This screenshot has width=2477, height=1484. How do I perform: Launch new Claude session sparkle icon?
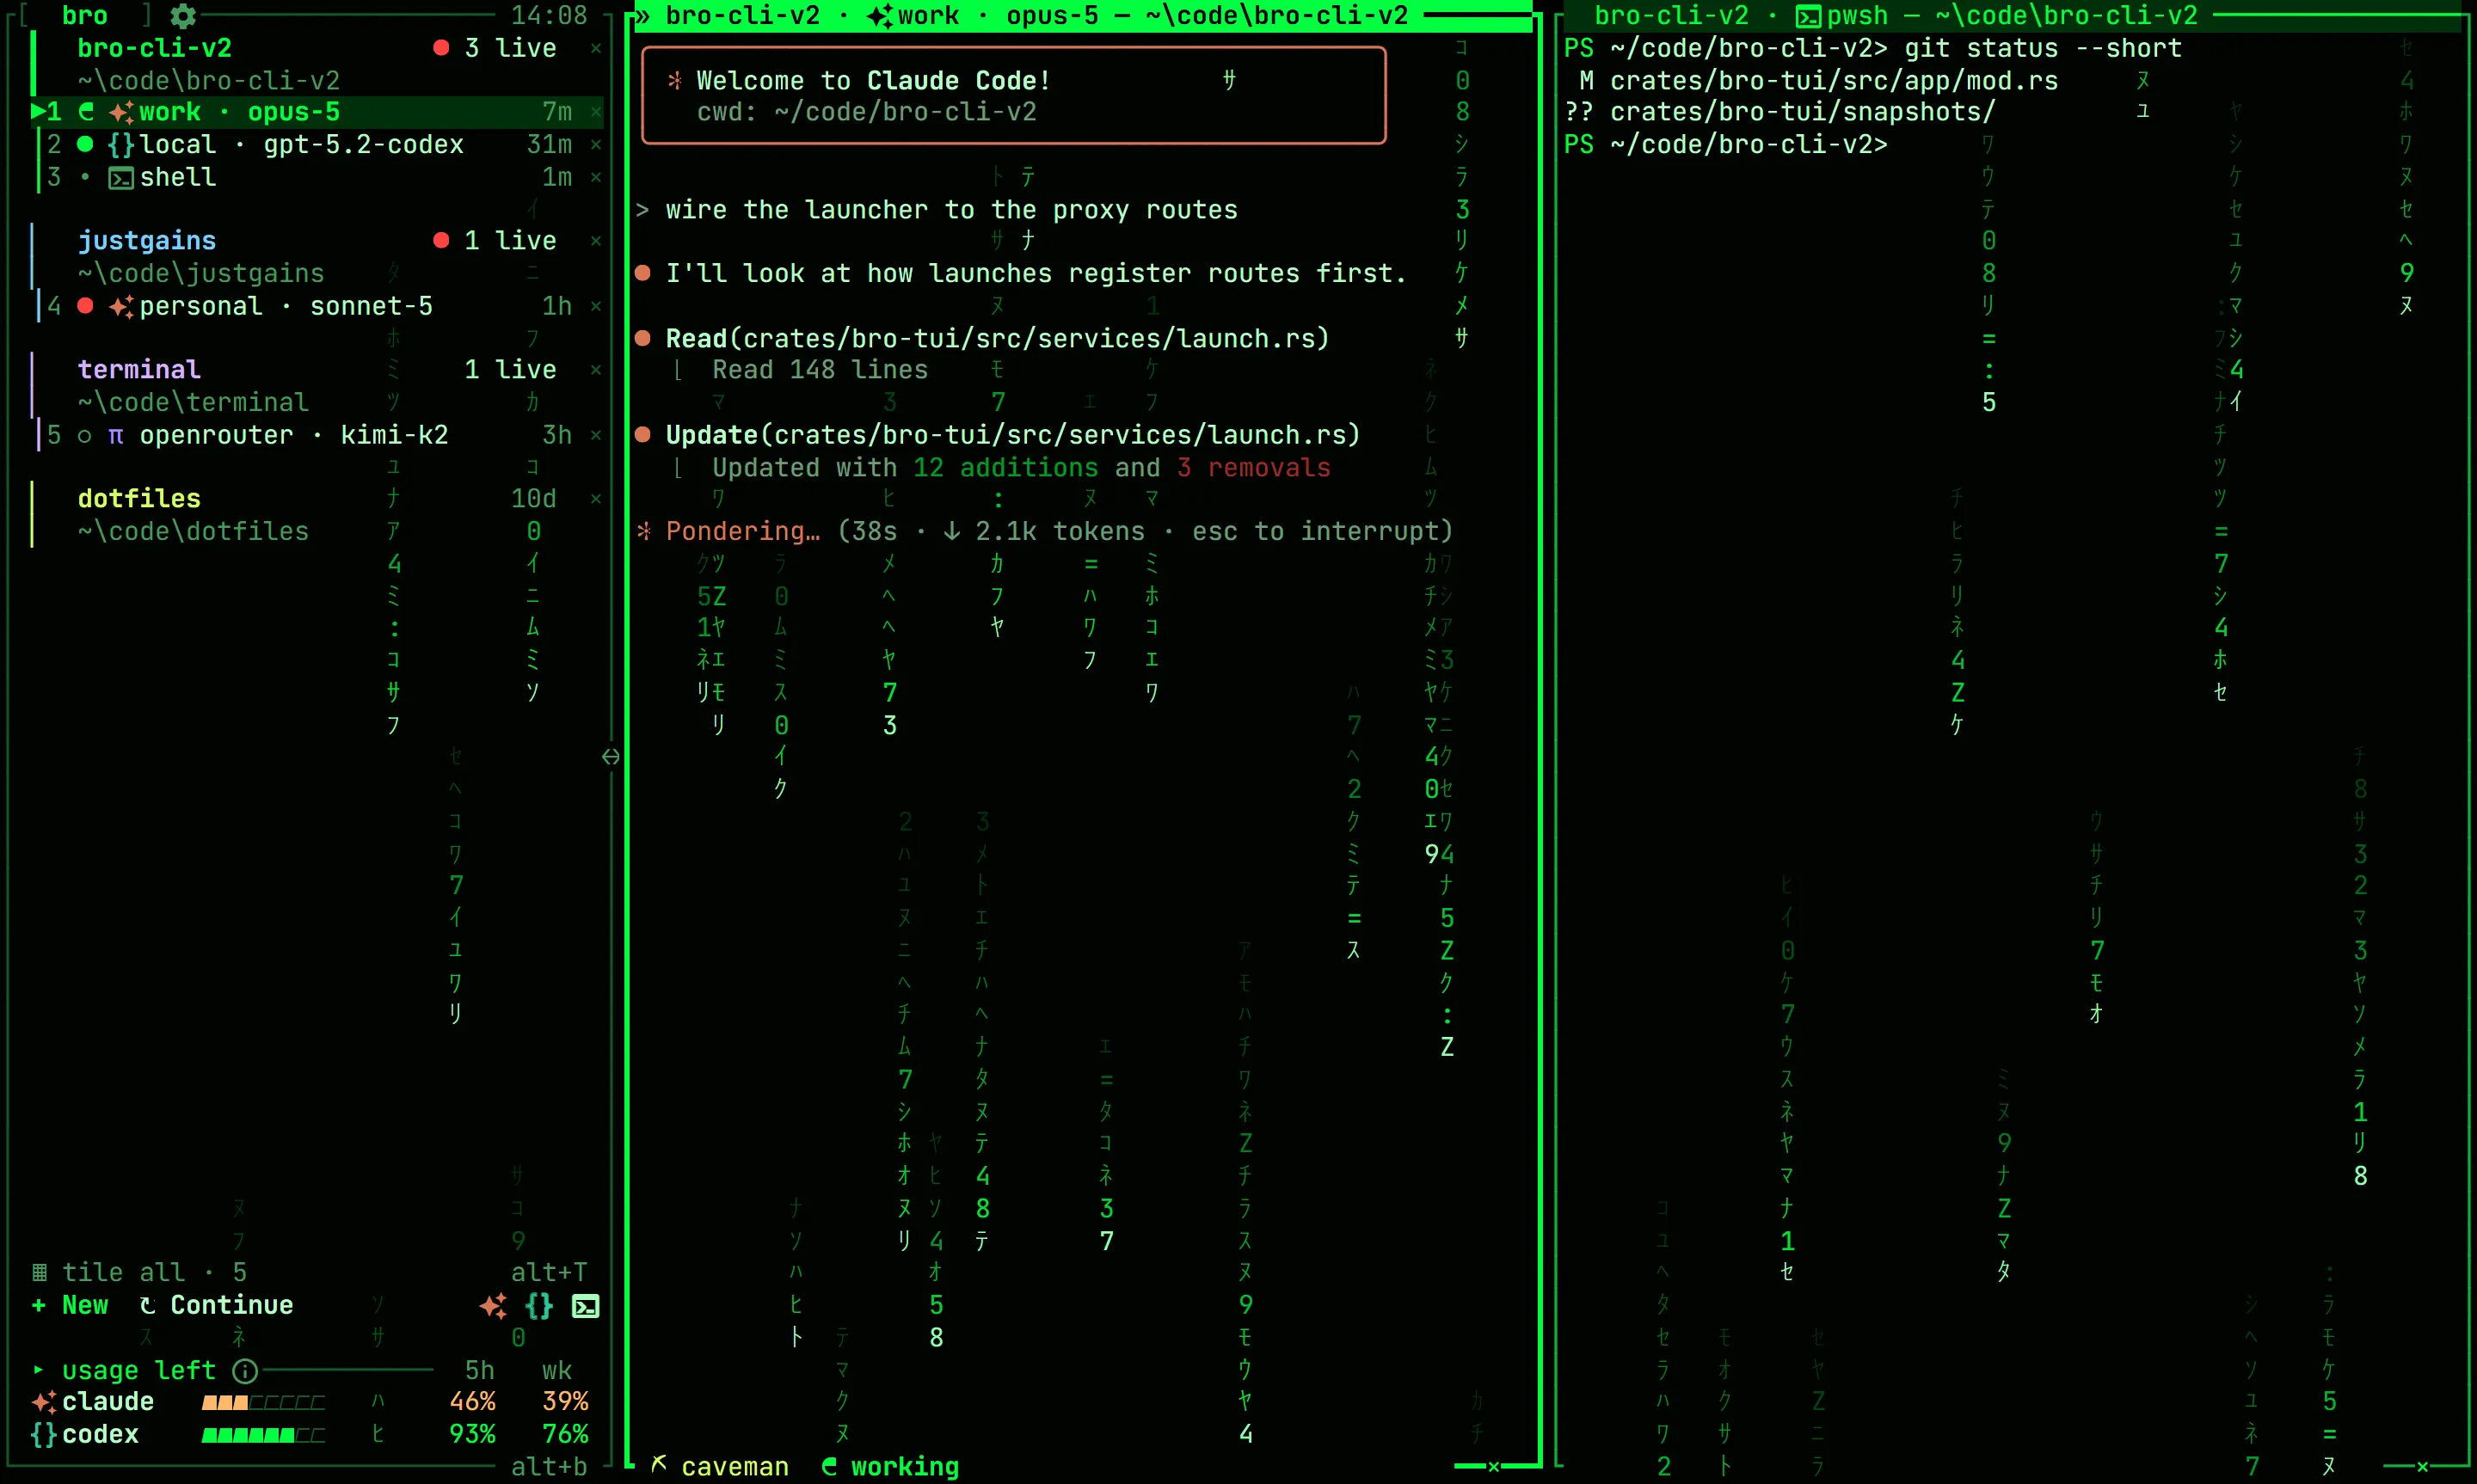click(x=493, y=1305)
